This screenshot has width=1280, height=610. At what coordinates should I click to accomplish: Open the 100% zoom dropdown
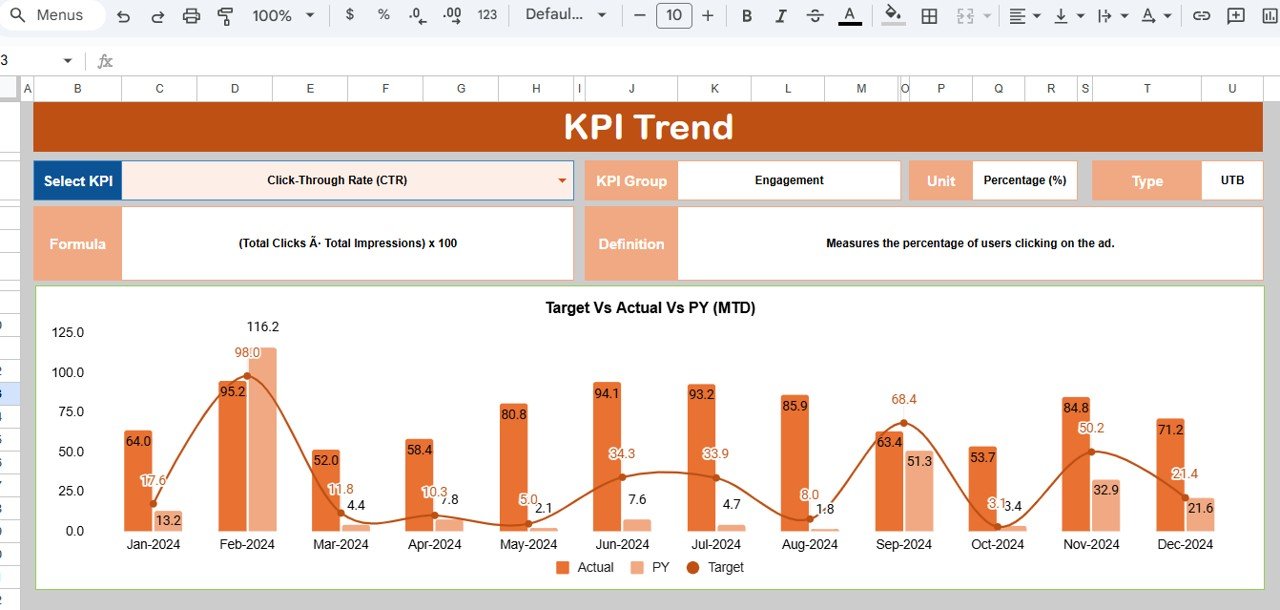[x=283, y=16]
